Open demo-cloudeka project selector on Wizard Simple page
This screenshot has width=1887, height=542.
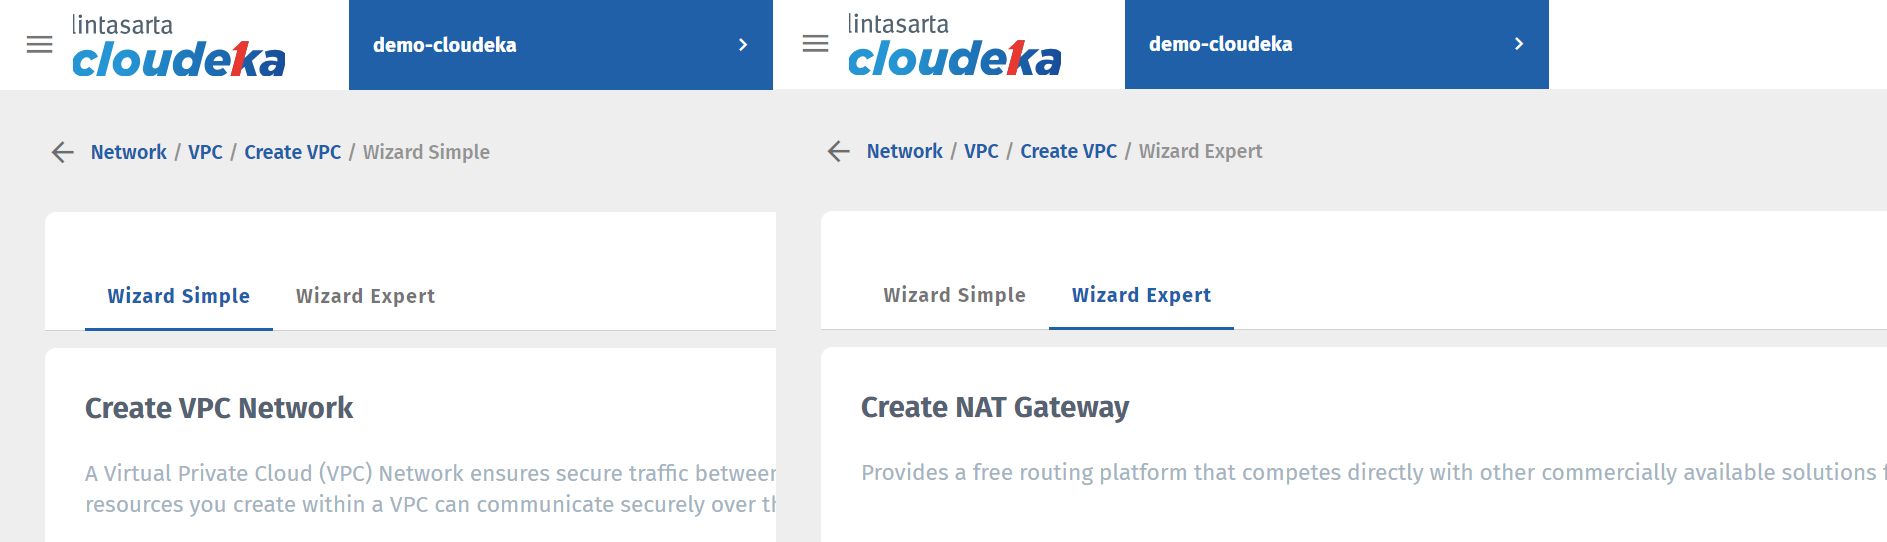[445, 45]
